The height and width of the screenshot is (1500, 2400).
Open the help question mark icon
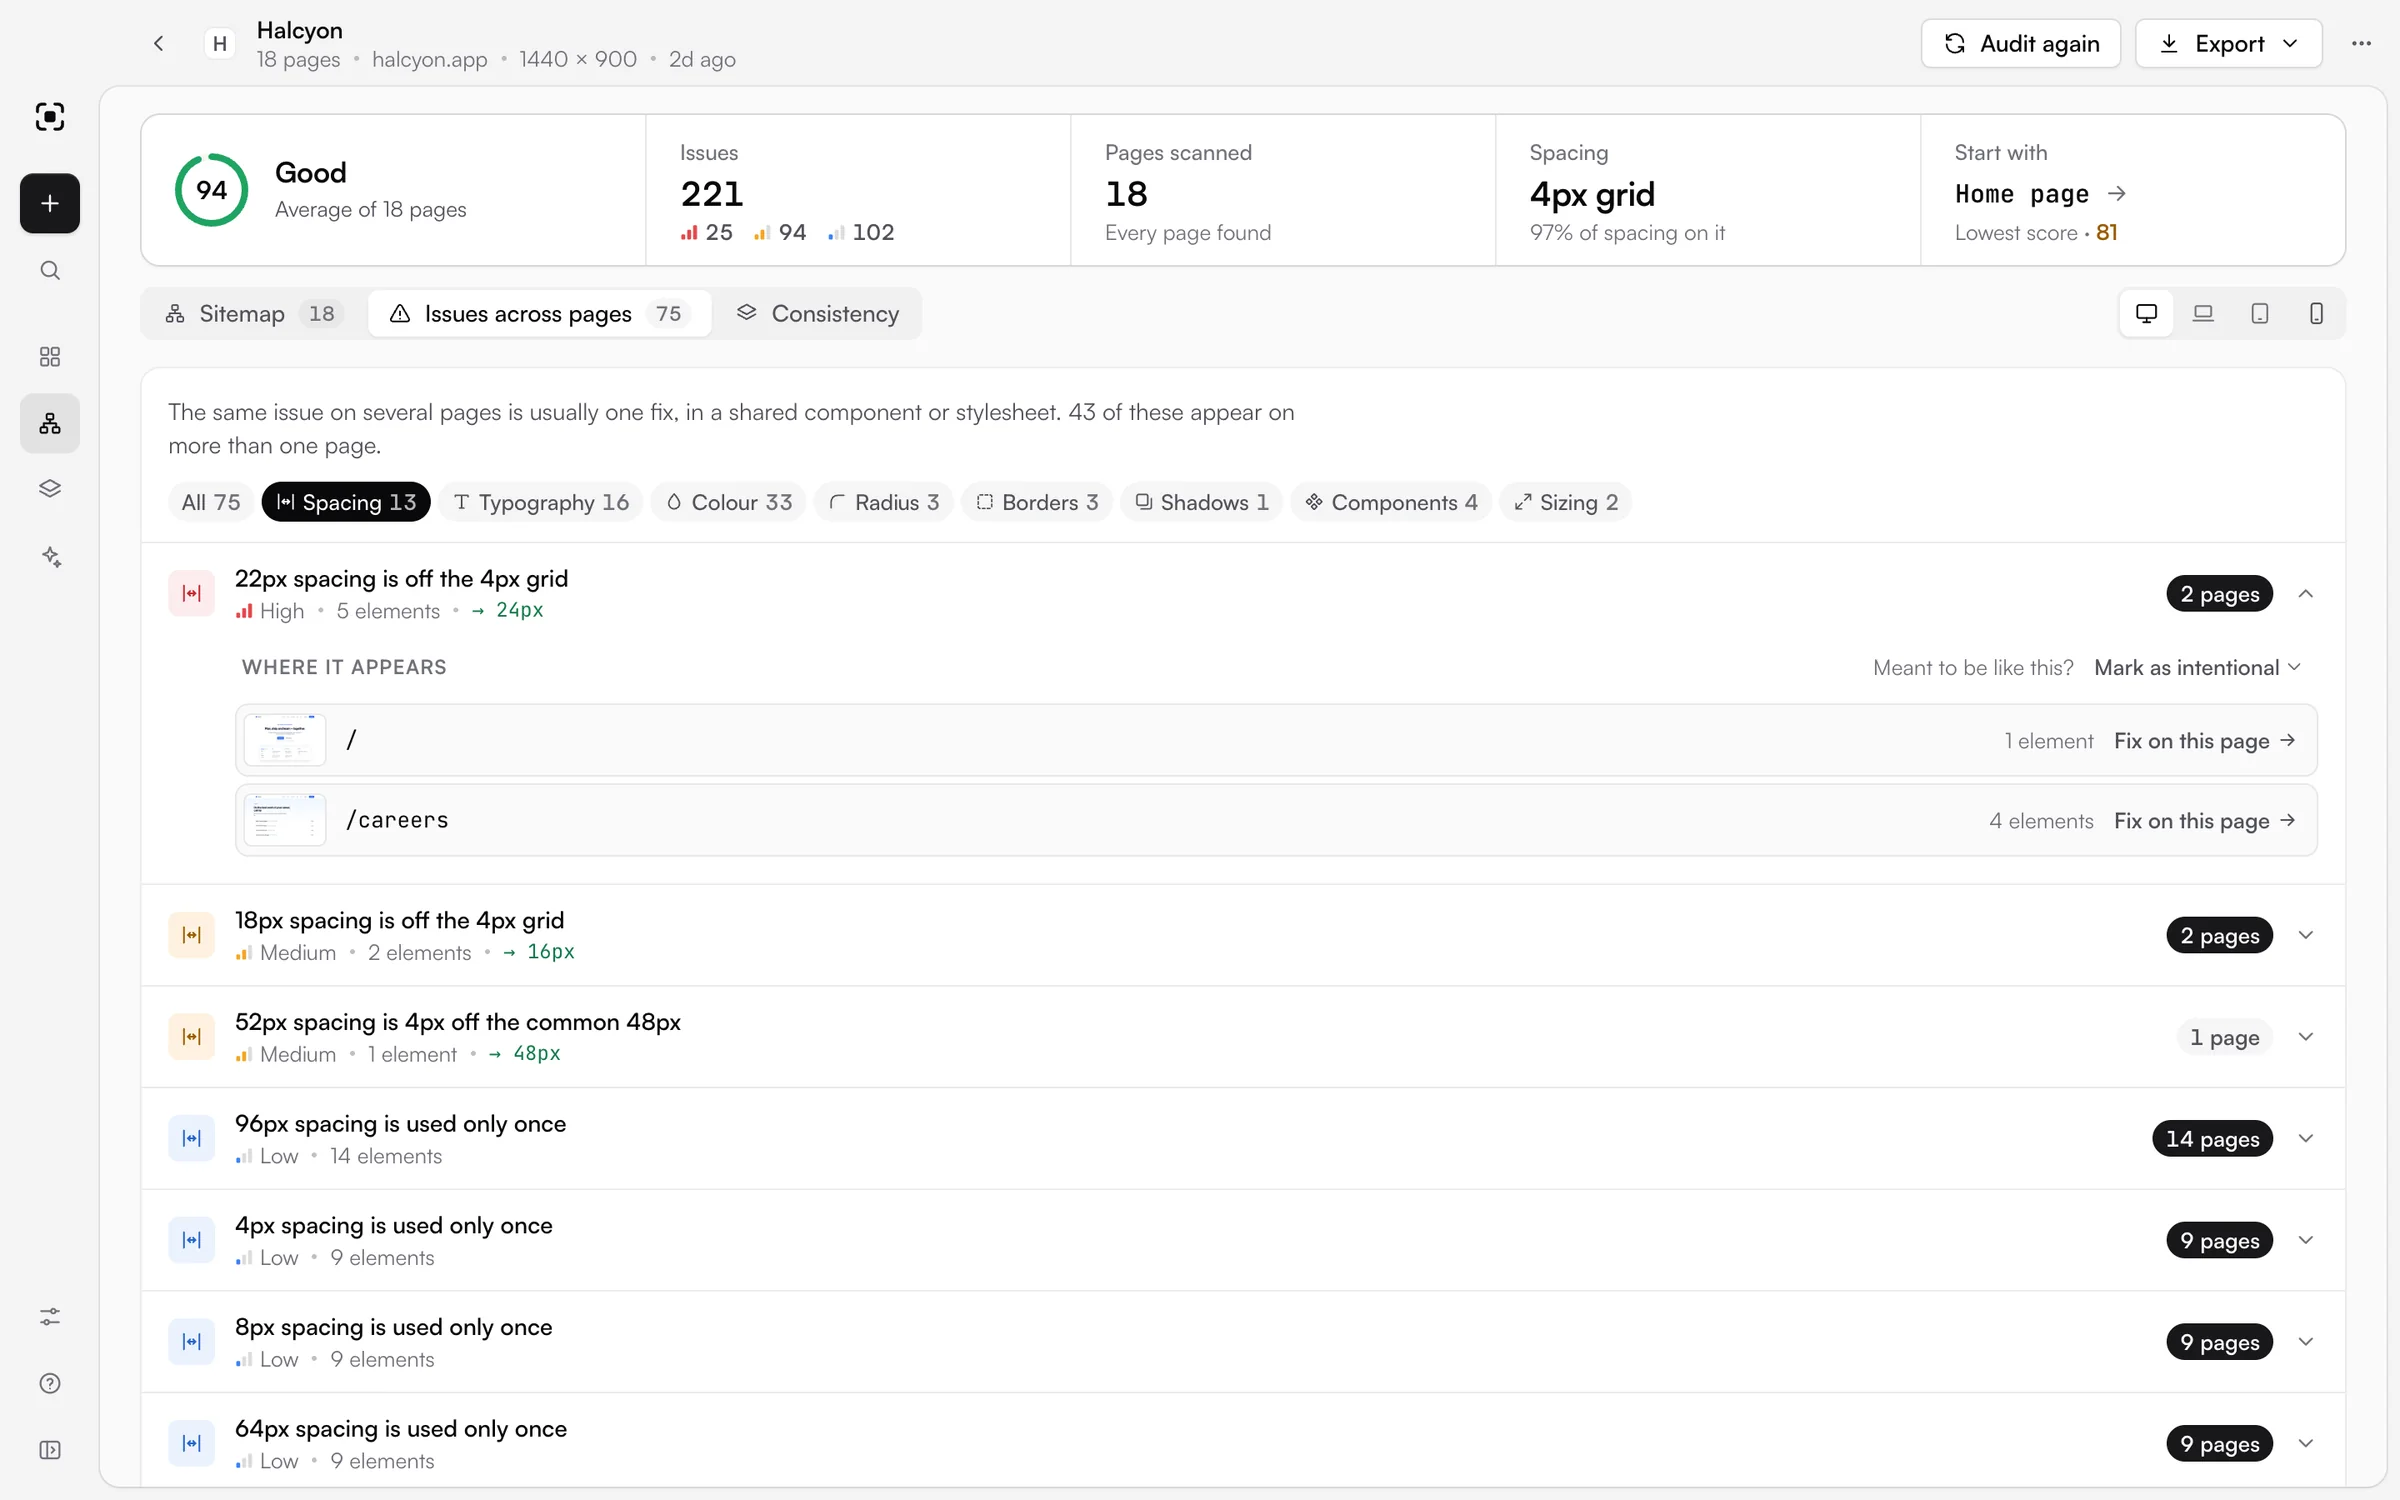[50, 1384]
